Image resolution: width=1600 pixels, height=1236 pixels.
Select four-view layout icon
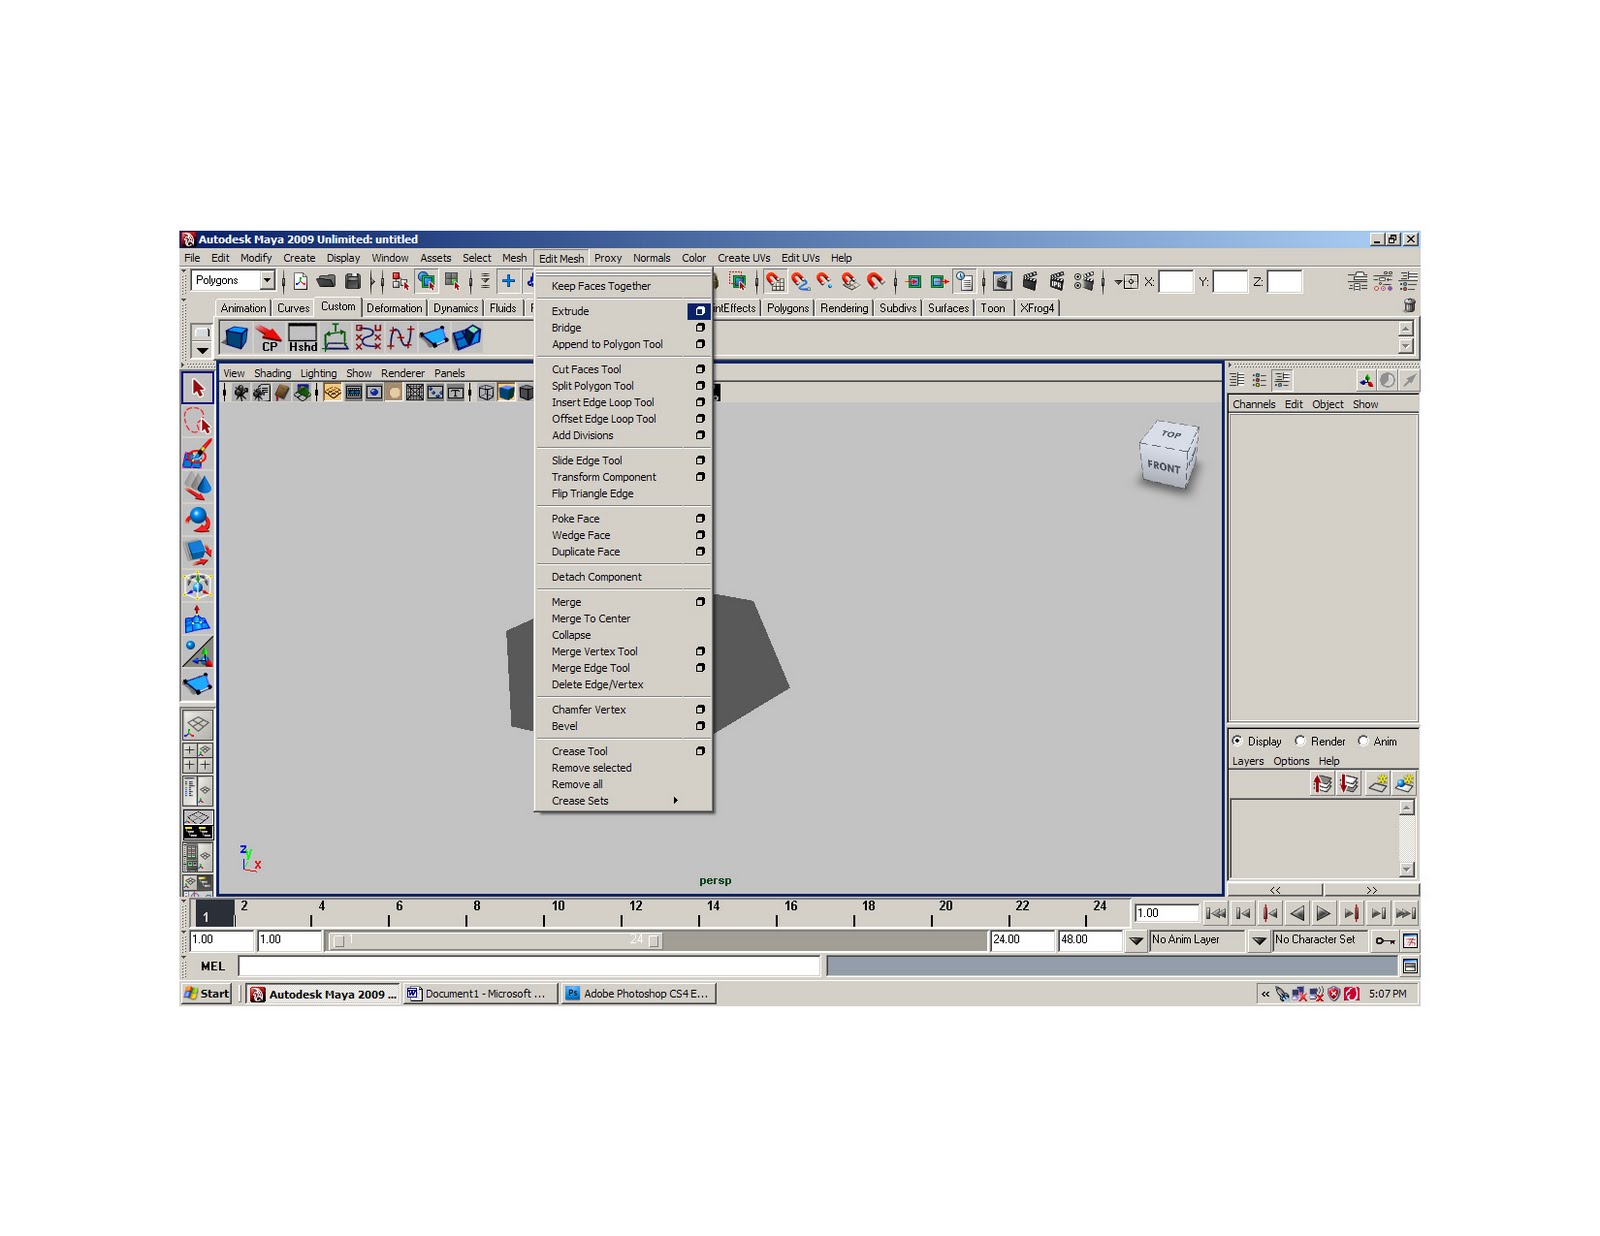[197, 758]
